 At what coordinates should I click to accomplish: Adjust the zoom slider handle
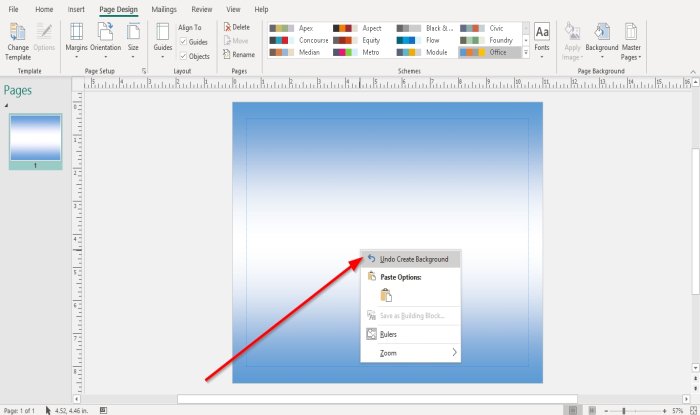coord(624,411)
